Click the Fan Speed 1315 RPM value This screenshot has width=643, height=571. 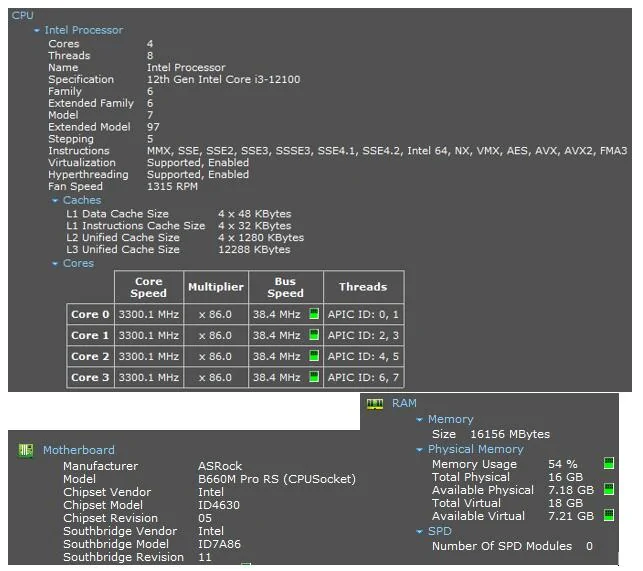pos(172,187)
